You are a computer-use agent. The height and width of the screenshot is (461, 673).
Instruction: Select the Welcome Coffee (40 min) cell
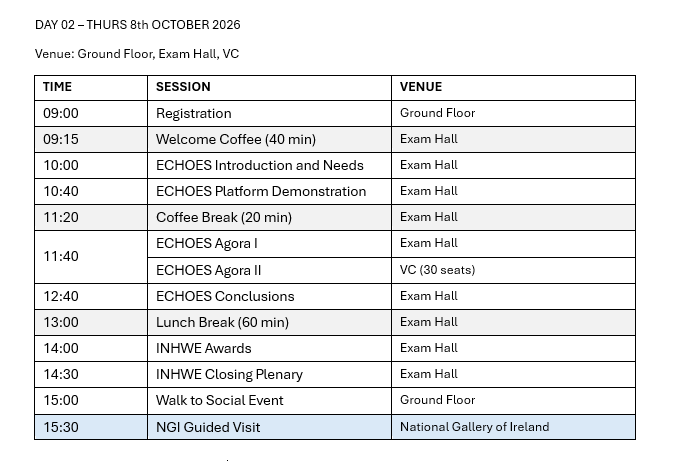(236, 140)
